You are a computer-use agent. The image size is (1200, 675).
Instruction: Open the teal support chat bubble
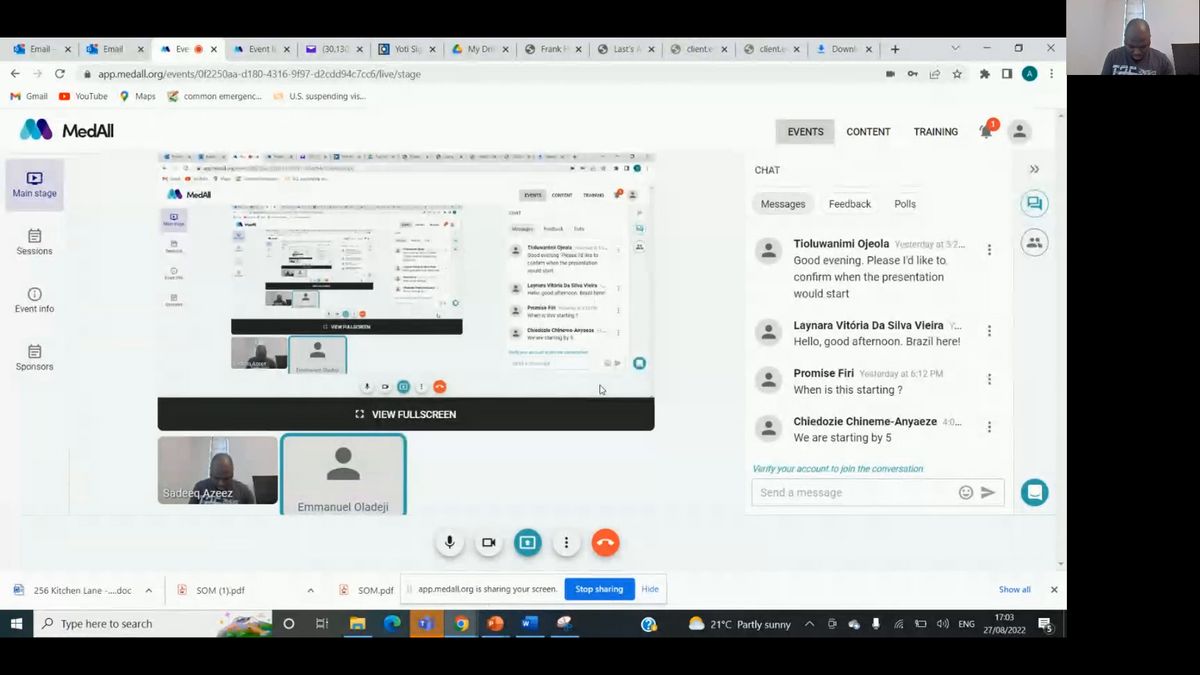pyautogui.click(x=1034, y=492)
